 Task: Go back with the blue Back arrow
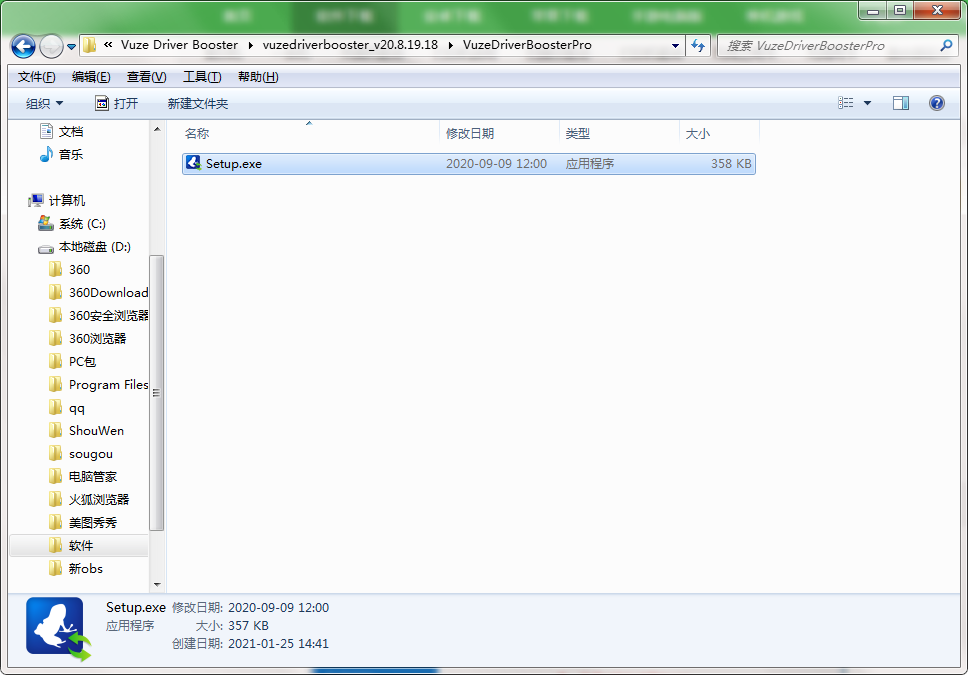tap(23, 46)
